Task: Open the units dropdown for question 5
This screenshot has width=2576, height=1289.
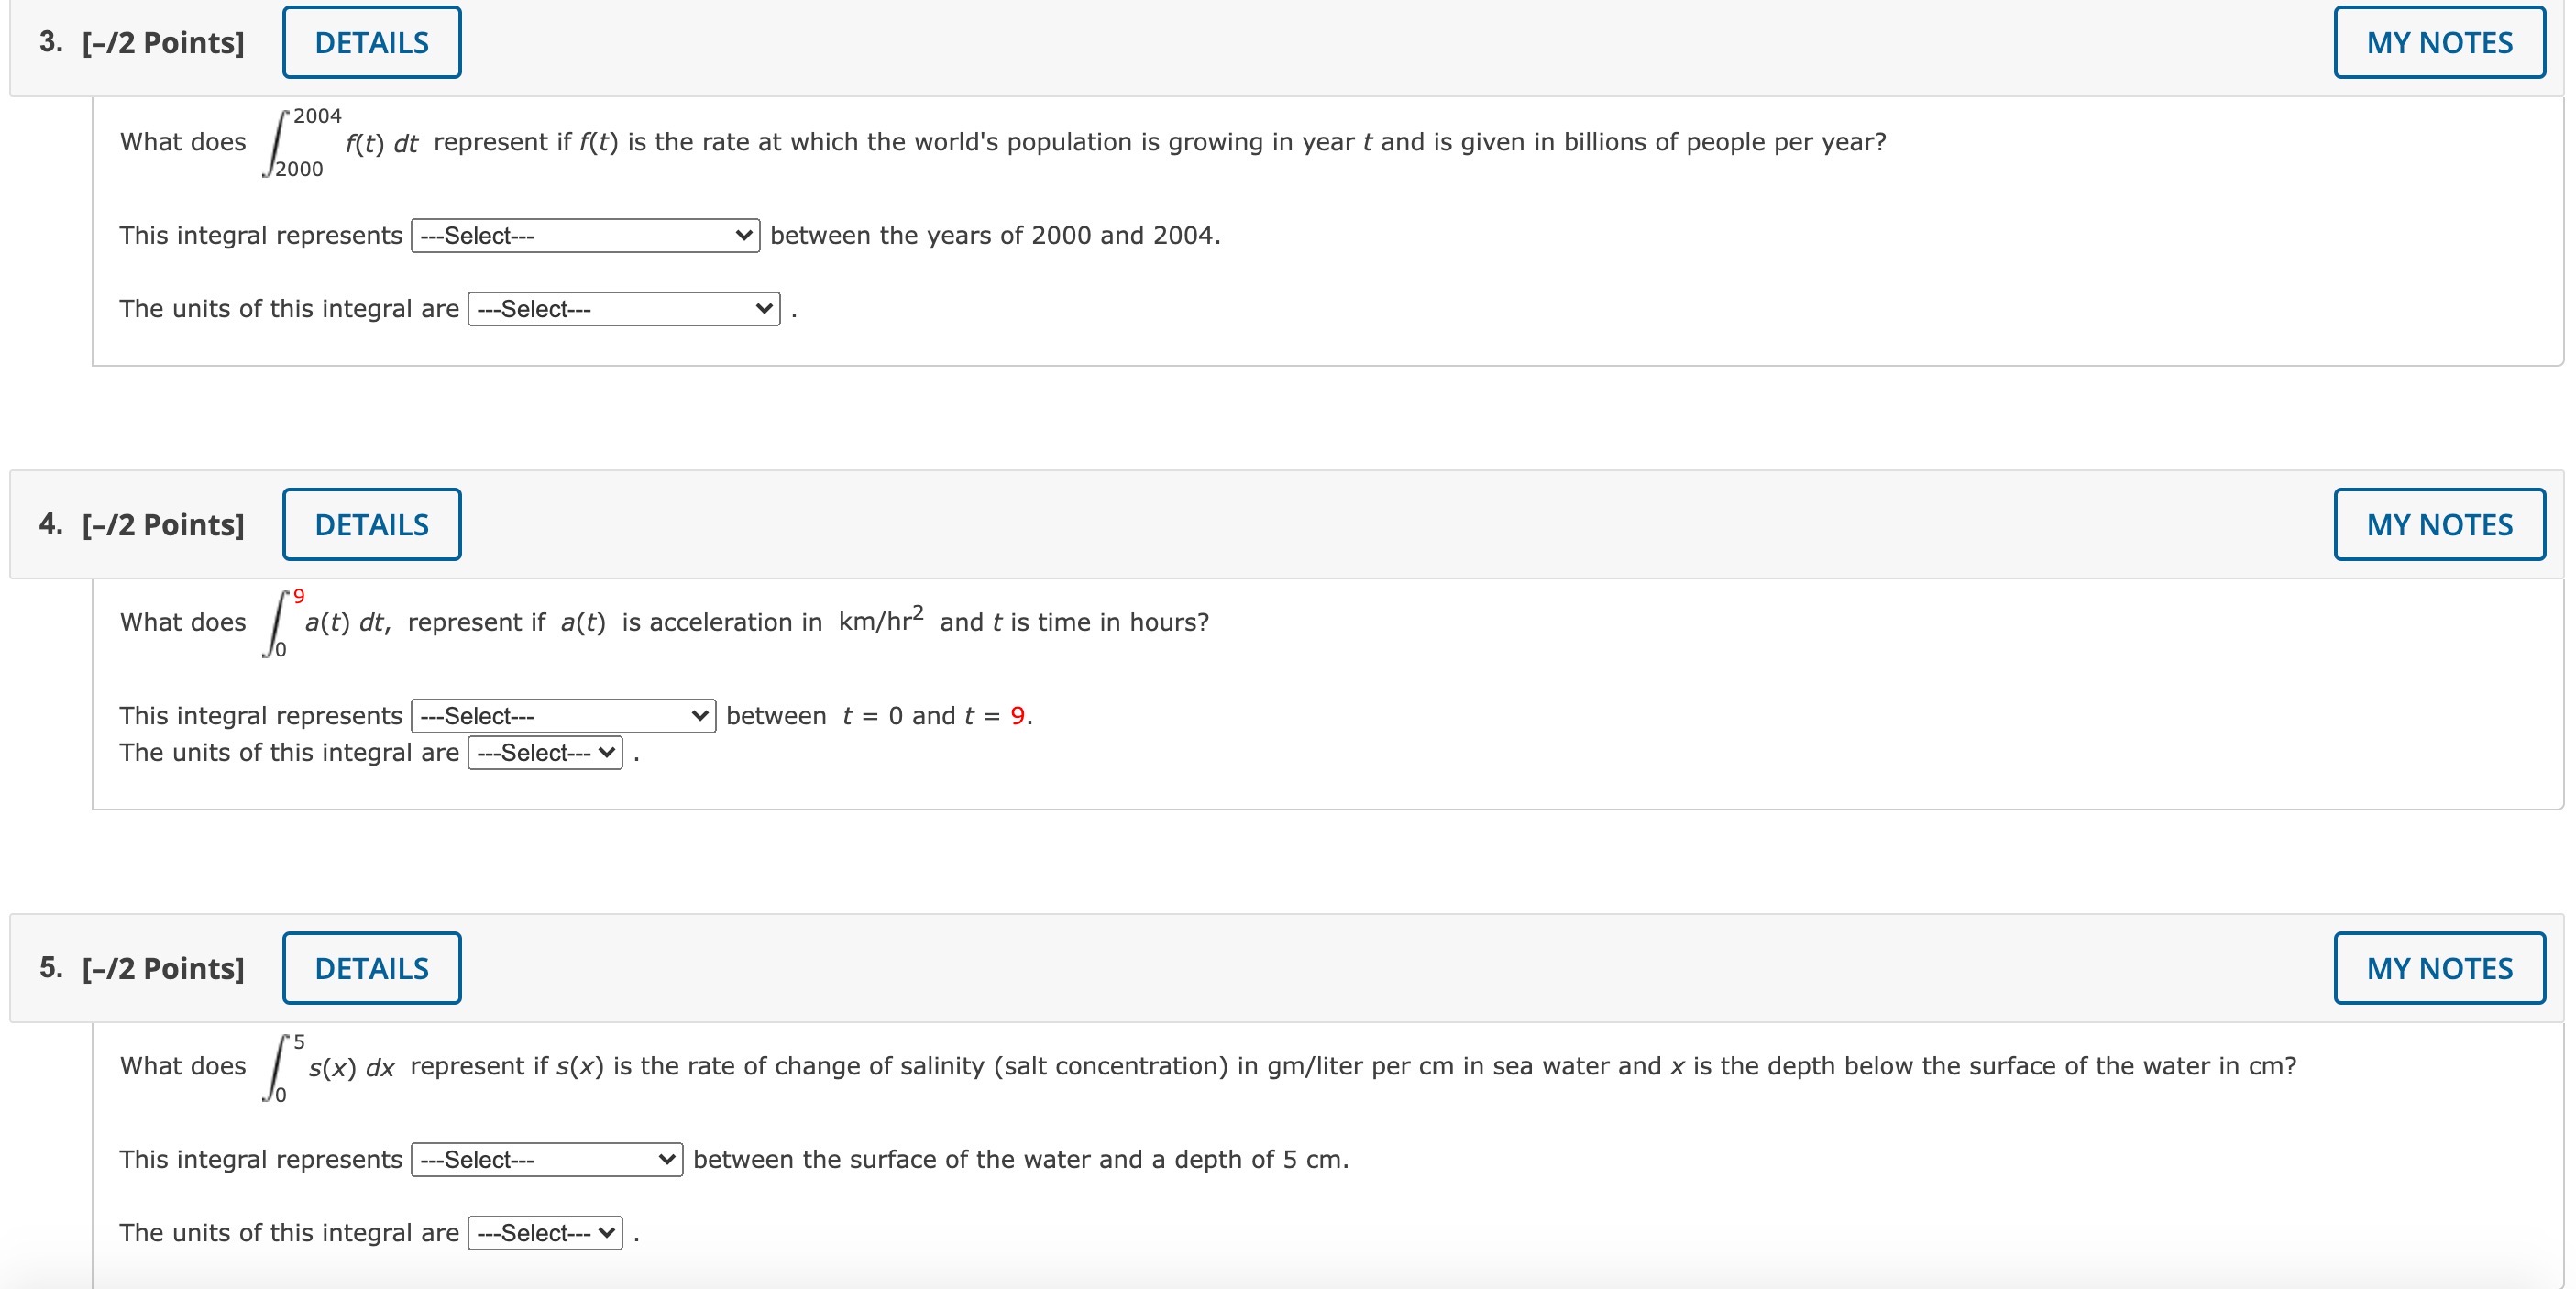Action: point(545,1232)
